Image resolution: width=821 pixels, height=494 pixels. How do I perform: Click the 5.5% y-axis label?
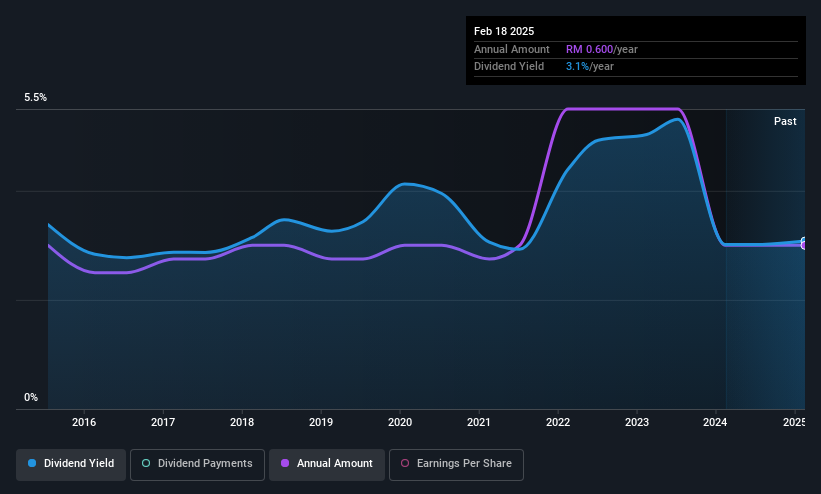coord(35,97)
